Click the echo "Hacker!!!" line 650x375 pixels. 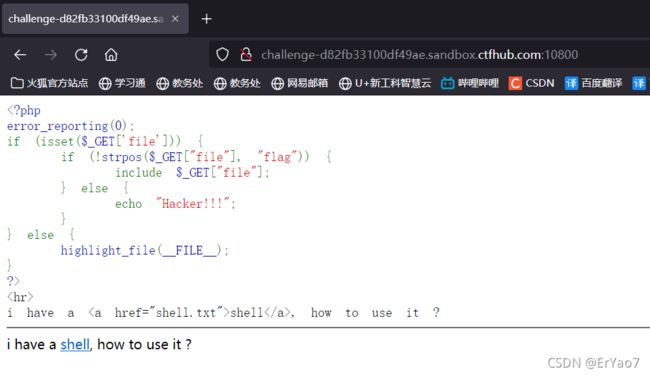(x=175, y=203)
